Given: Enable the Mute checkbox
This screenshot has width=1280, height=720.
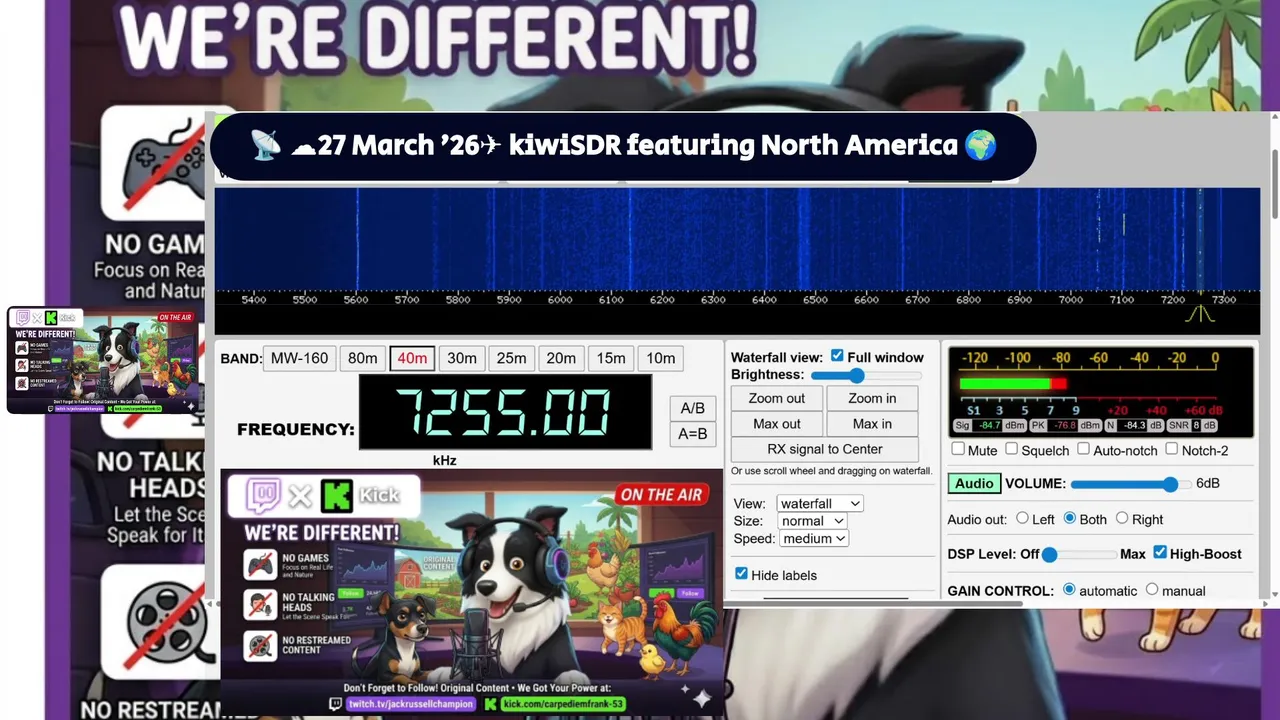Looking at the screenshot, I should [x=958, y=449].
